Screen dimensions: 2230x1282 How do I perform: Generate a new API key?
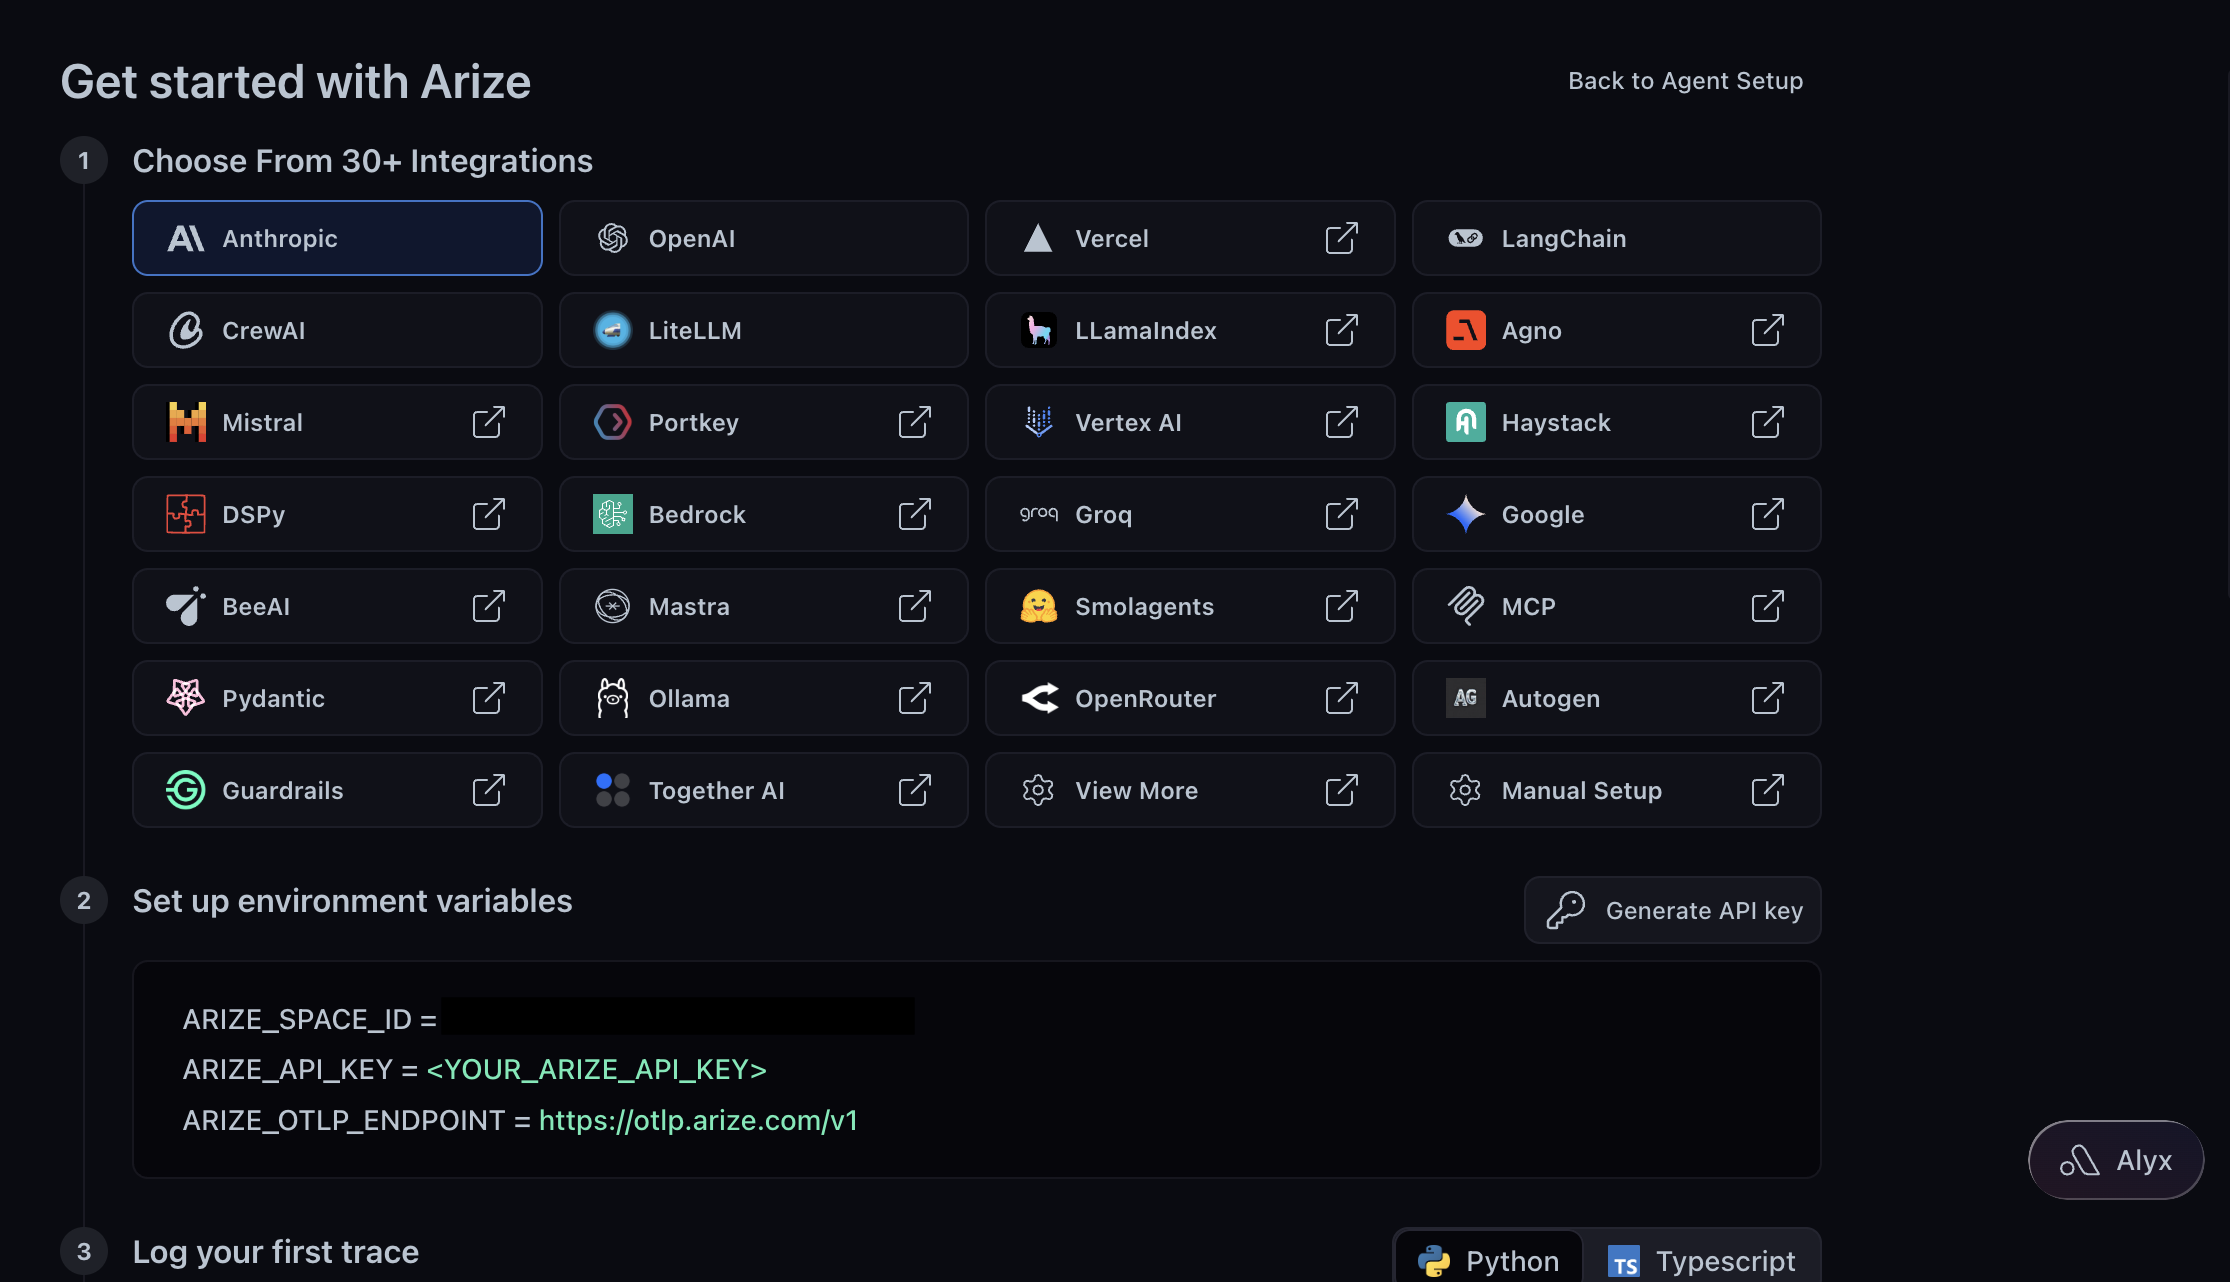1672,910
